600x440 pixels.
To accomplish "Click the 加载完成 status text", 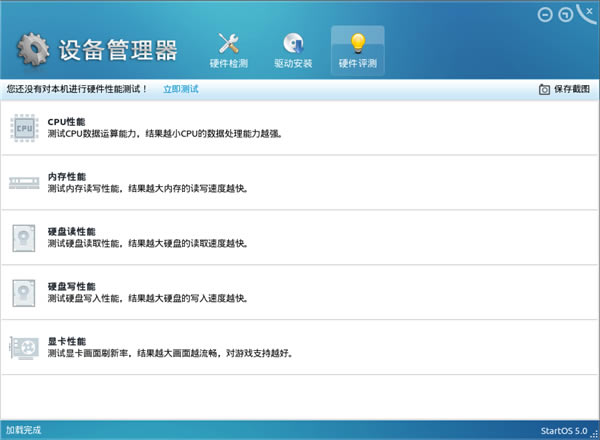I will pos(23,430).
